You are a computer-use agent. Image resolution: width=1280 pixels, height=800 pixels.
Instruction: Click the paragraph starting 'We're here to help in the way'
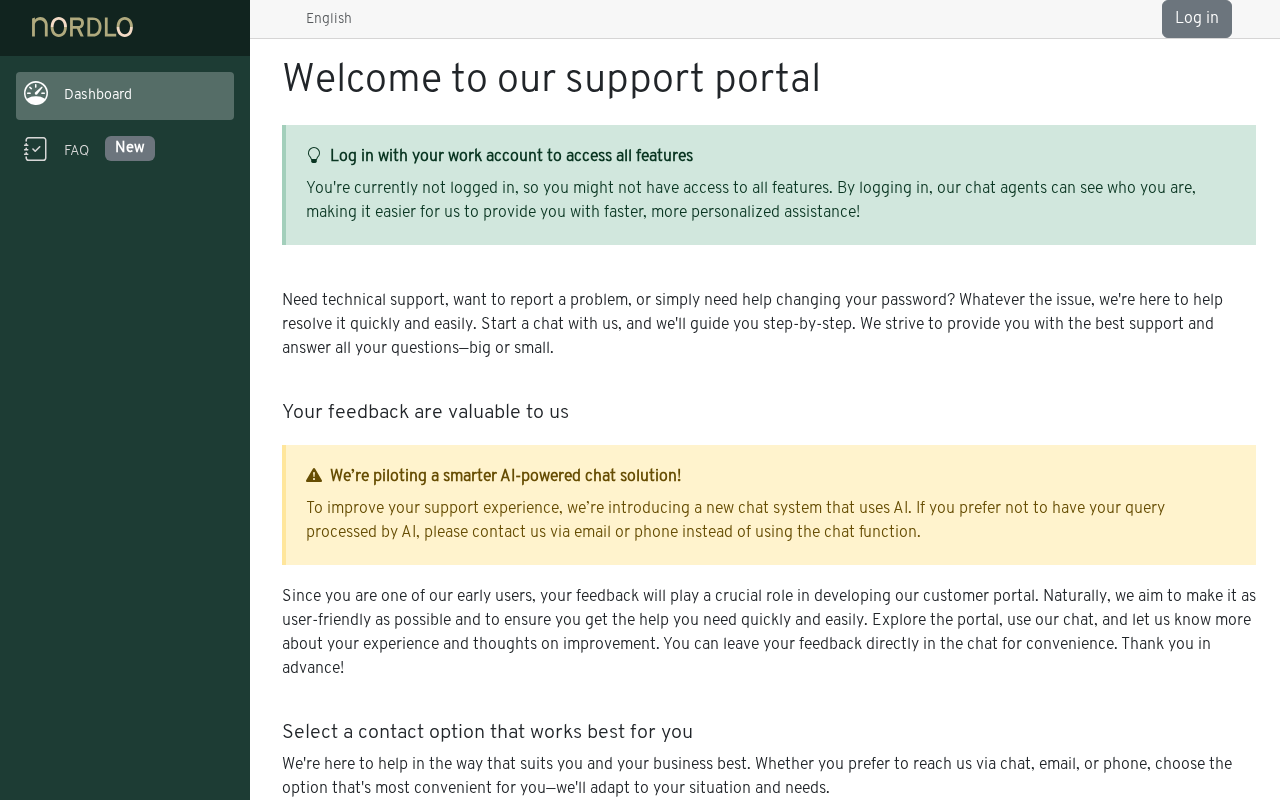pyautogui.click(x=757, y=776)
